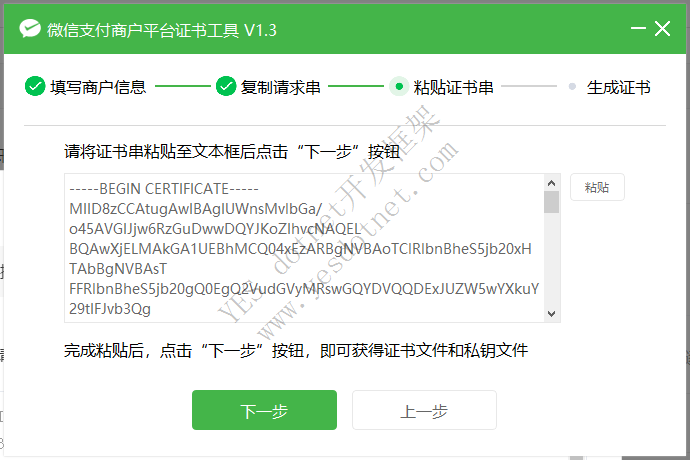Viewport: 690px width, 460px height.
Task: Select the 复制请求串 step label
Action: (x=281, y=87)
